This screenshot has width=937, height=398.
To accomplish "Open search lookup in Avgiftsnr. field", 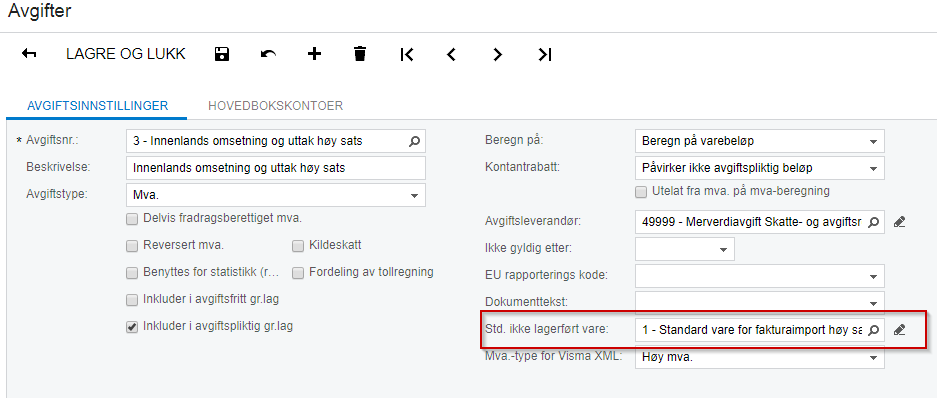I will (x=414, y=141).
